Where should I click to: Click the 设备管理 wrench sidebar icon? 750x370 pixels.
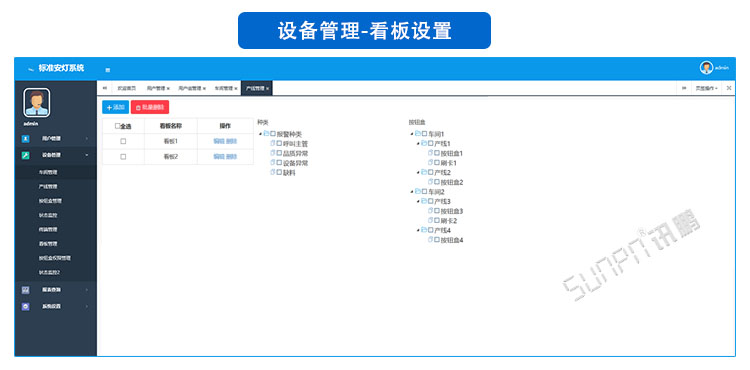[26, 155]
